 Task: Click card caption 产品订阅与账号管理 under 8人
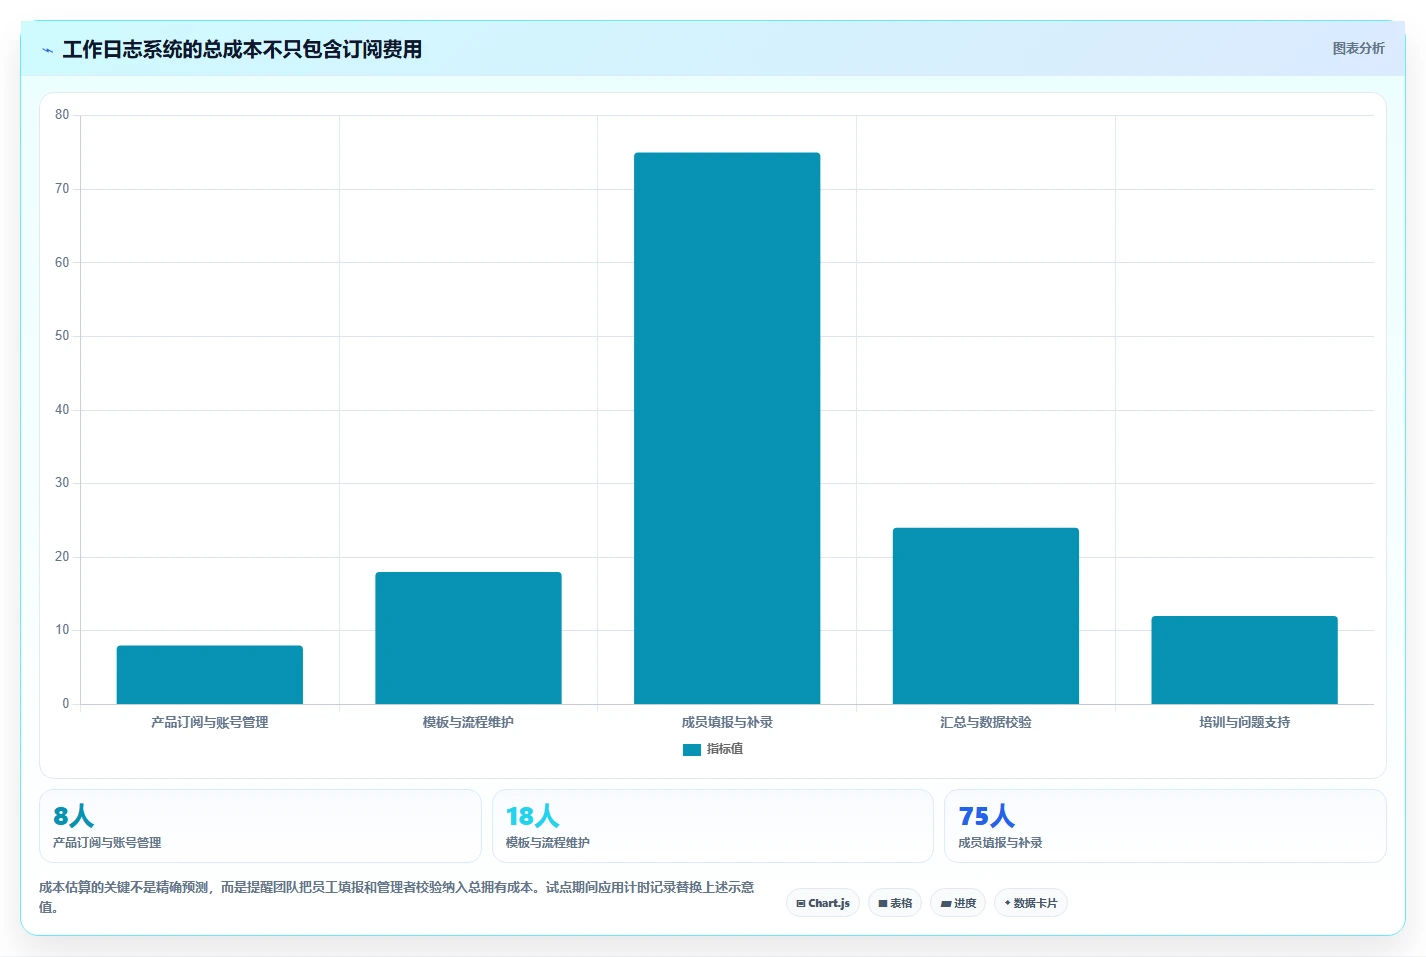107,843
